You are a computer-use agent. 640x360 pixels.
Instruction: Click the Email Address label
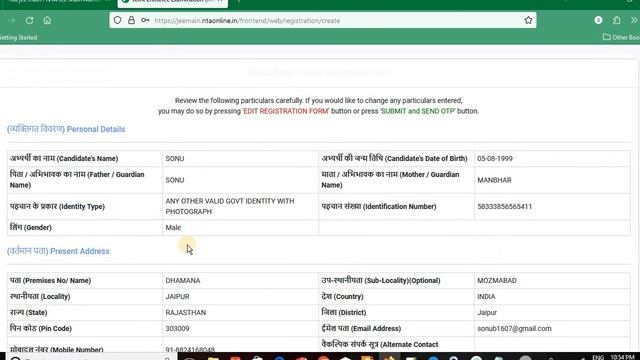click(x=361, y=328)
